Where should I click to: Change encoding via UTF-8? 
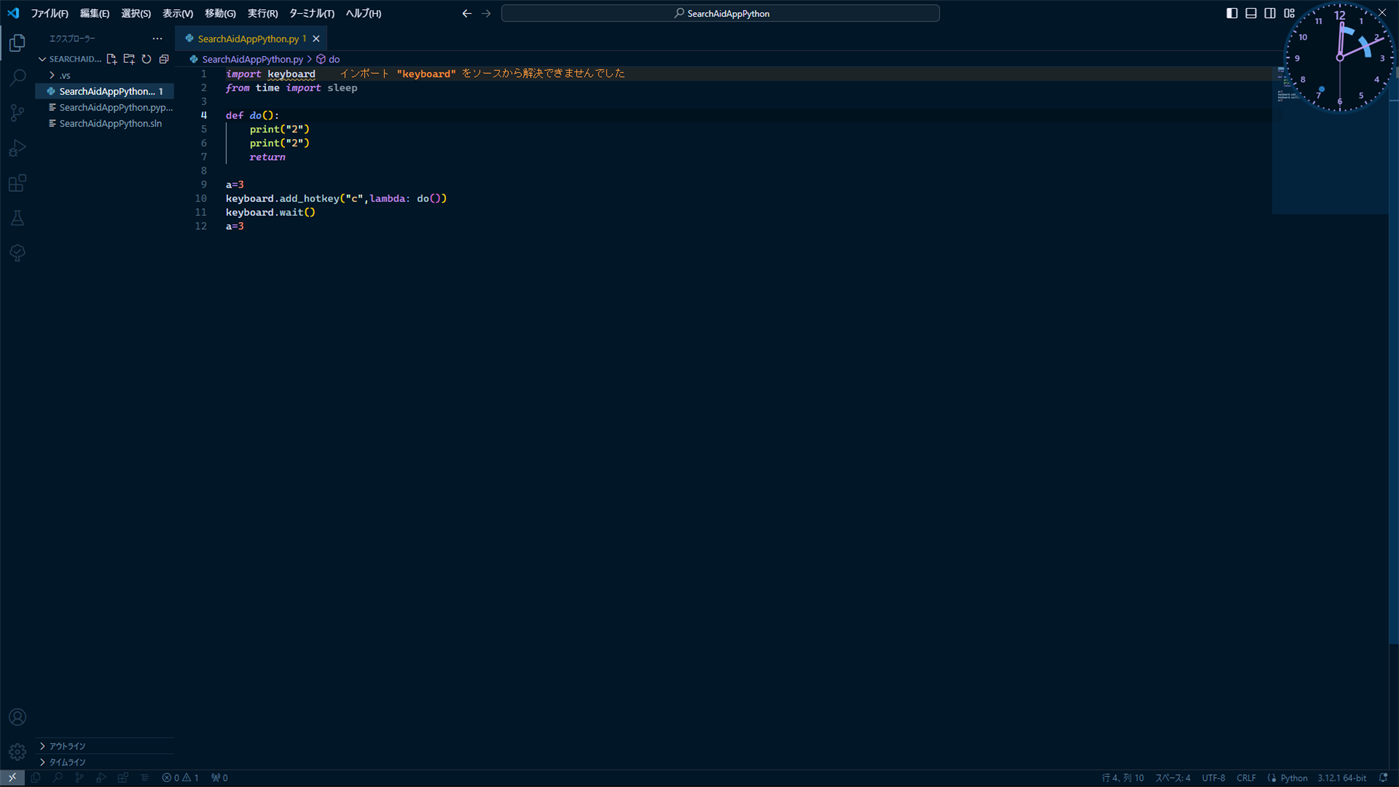coord(1213,778)
